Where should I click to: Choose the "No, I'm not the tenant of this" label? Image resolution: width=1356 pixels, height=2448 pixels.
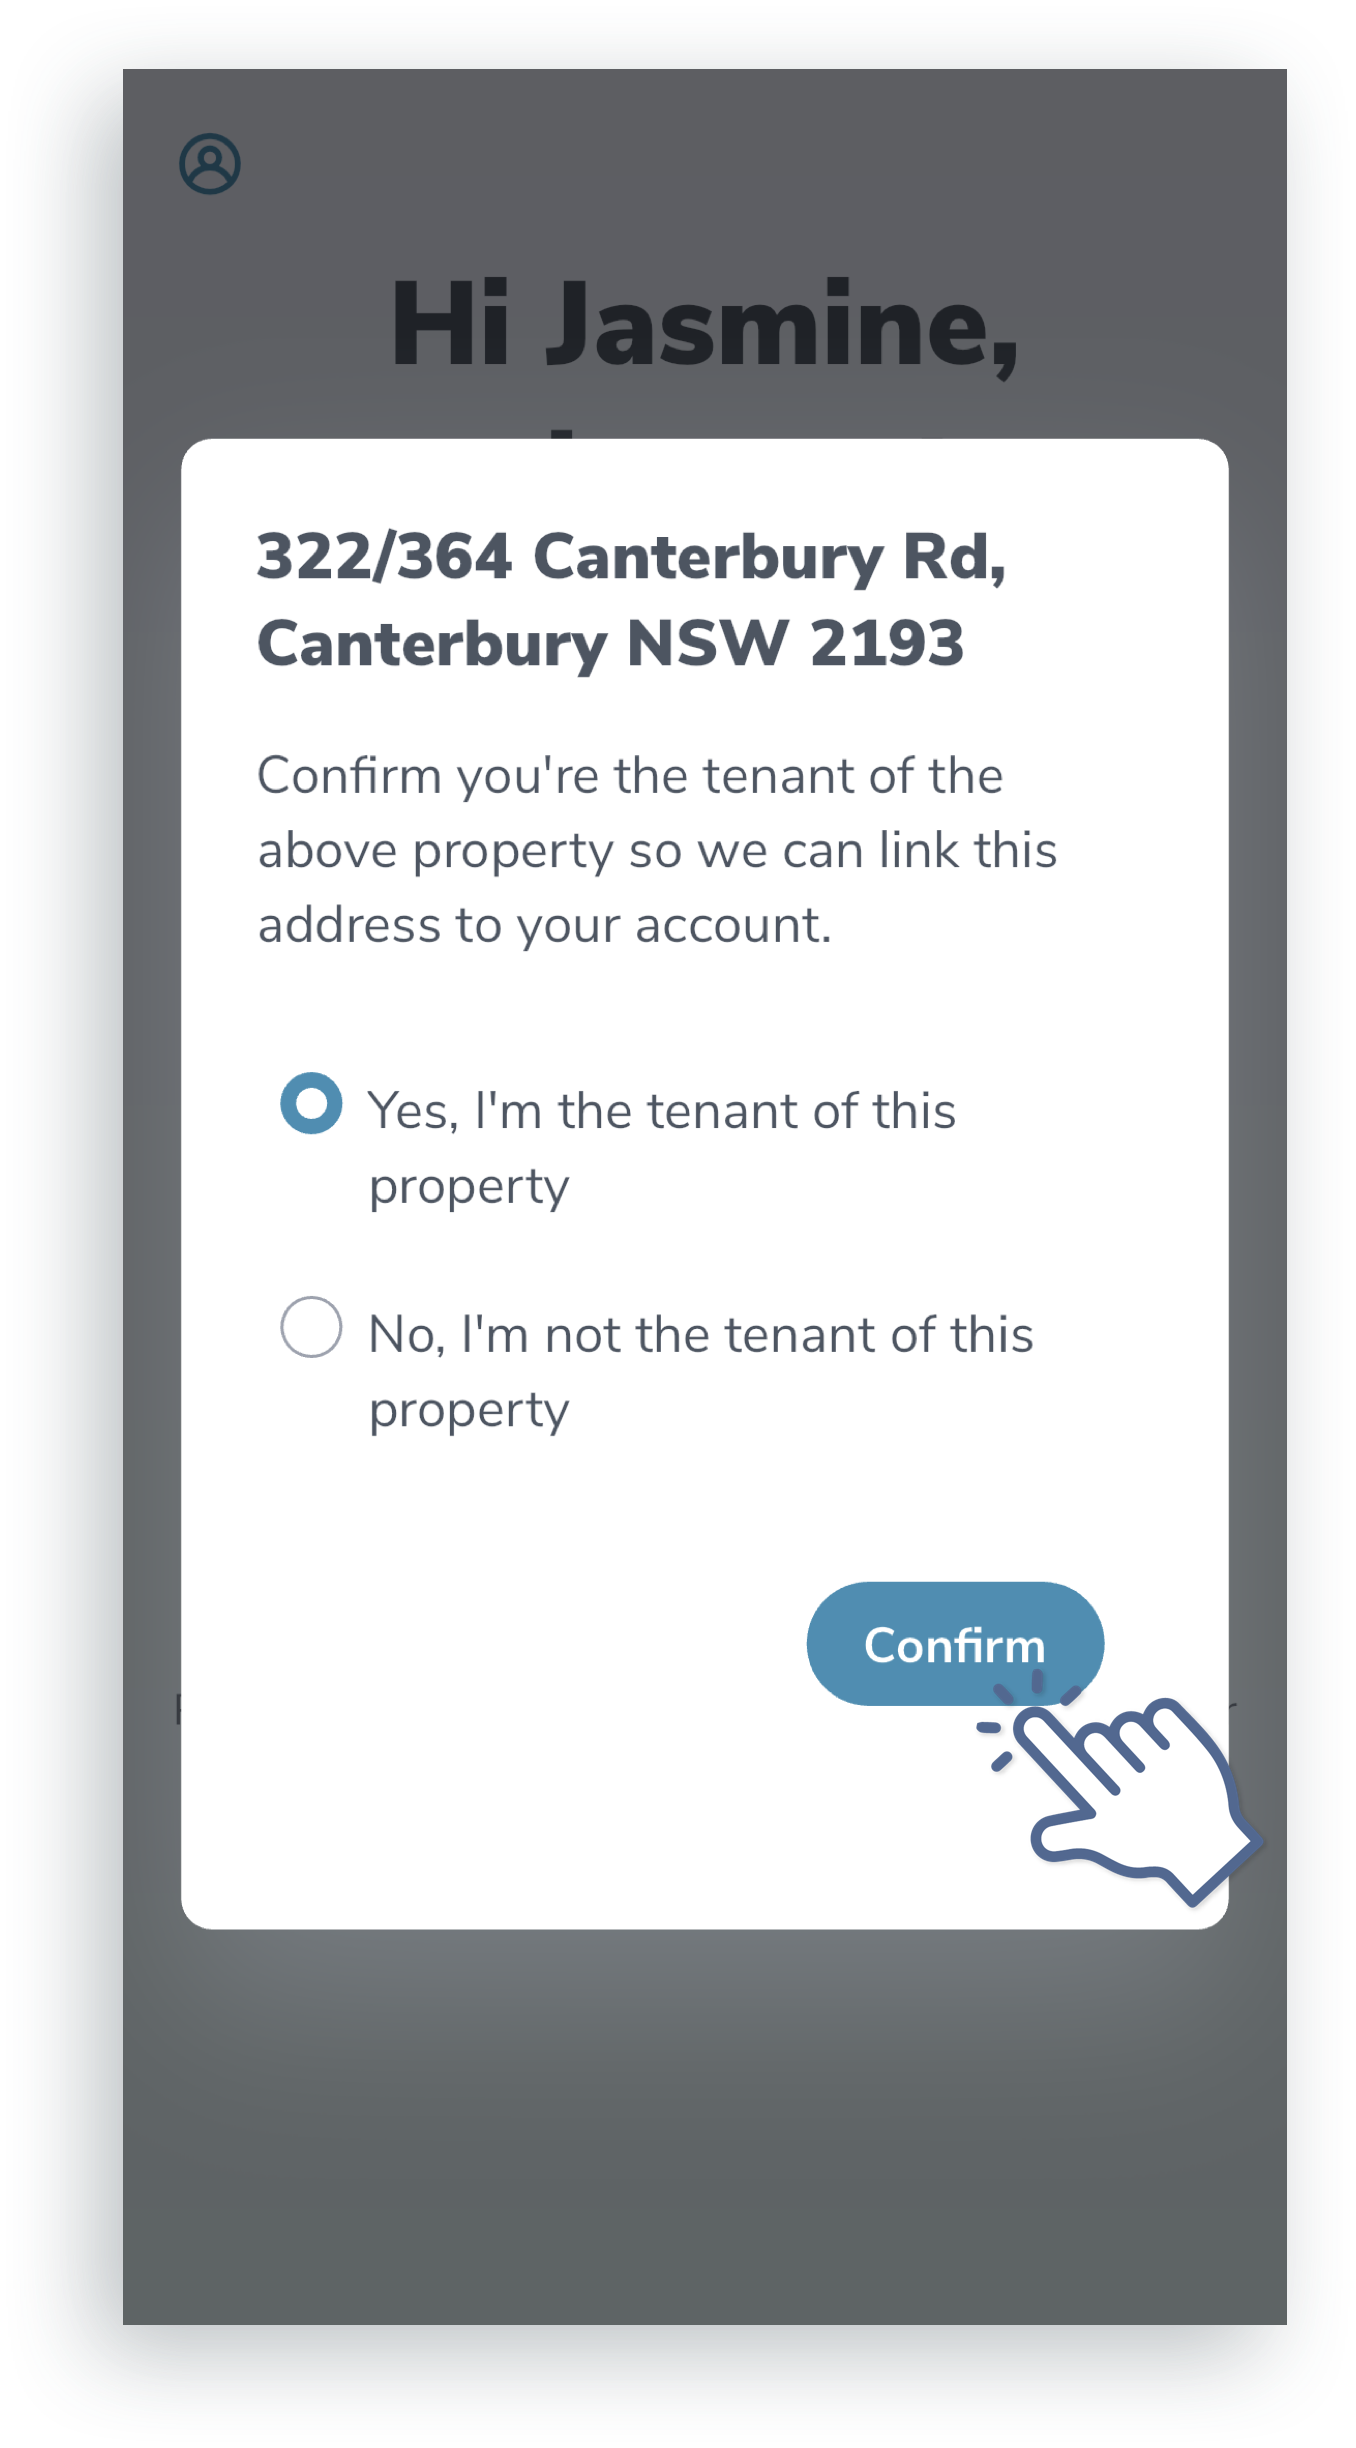(700, 1335)
